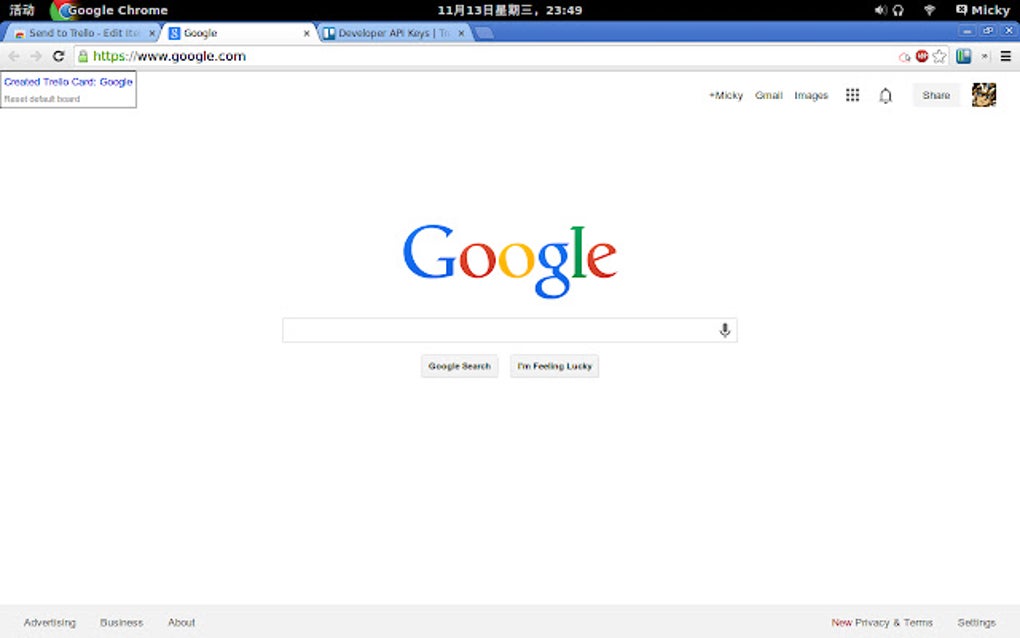Click the profile avatar picture

[984, 95]
